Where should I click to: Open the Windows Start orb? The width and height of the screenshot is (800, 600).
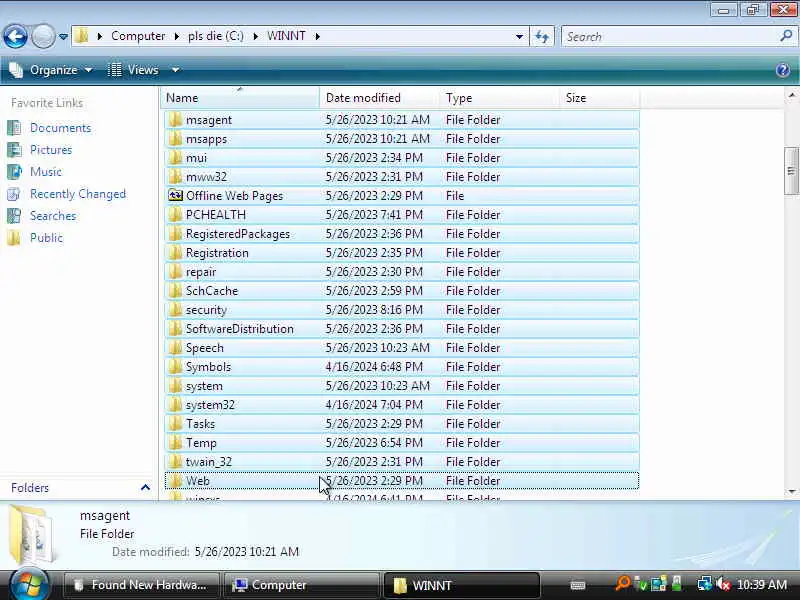(29, 584)
